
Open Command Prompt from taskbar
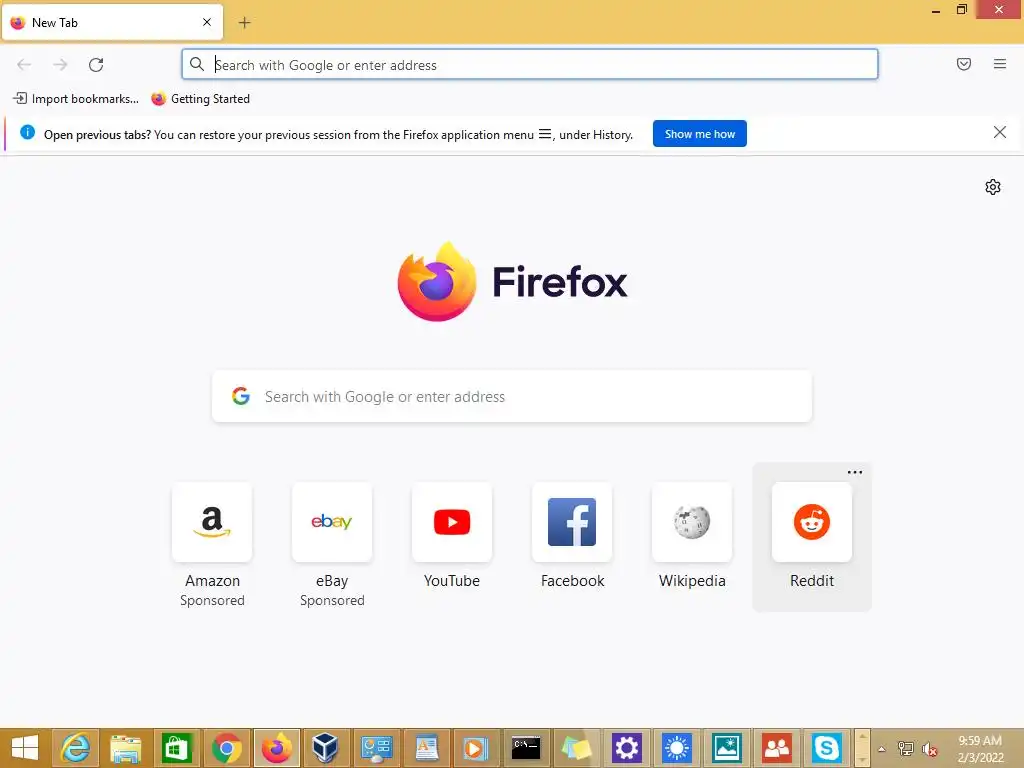click(x=526, y=748)
